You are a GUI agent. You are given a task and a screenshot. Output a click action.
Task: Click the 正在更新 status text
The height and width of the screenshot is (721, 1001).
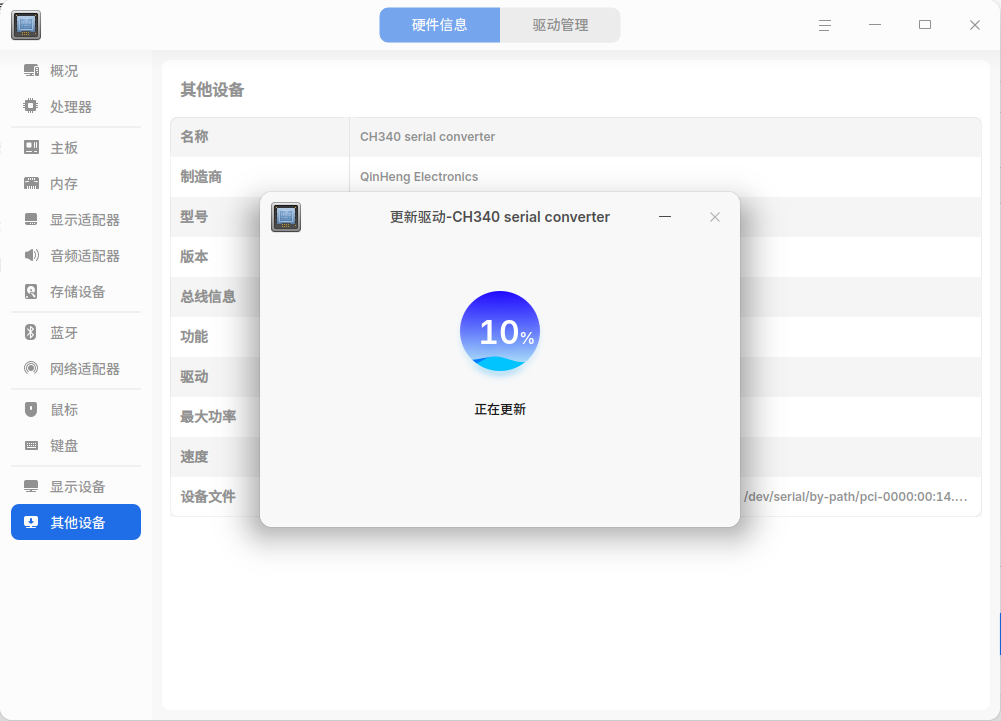pos(500,409)
